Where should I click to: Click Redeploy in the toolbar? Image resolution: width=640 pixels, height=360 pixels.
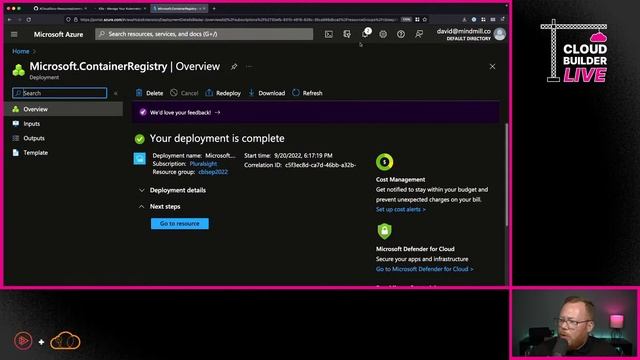tap(223, 93)
